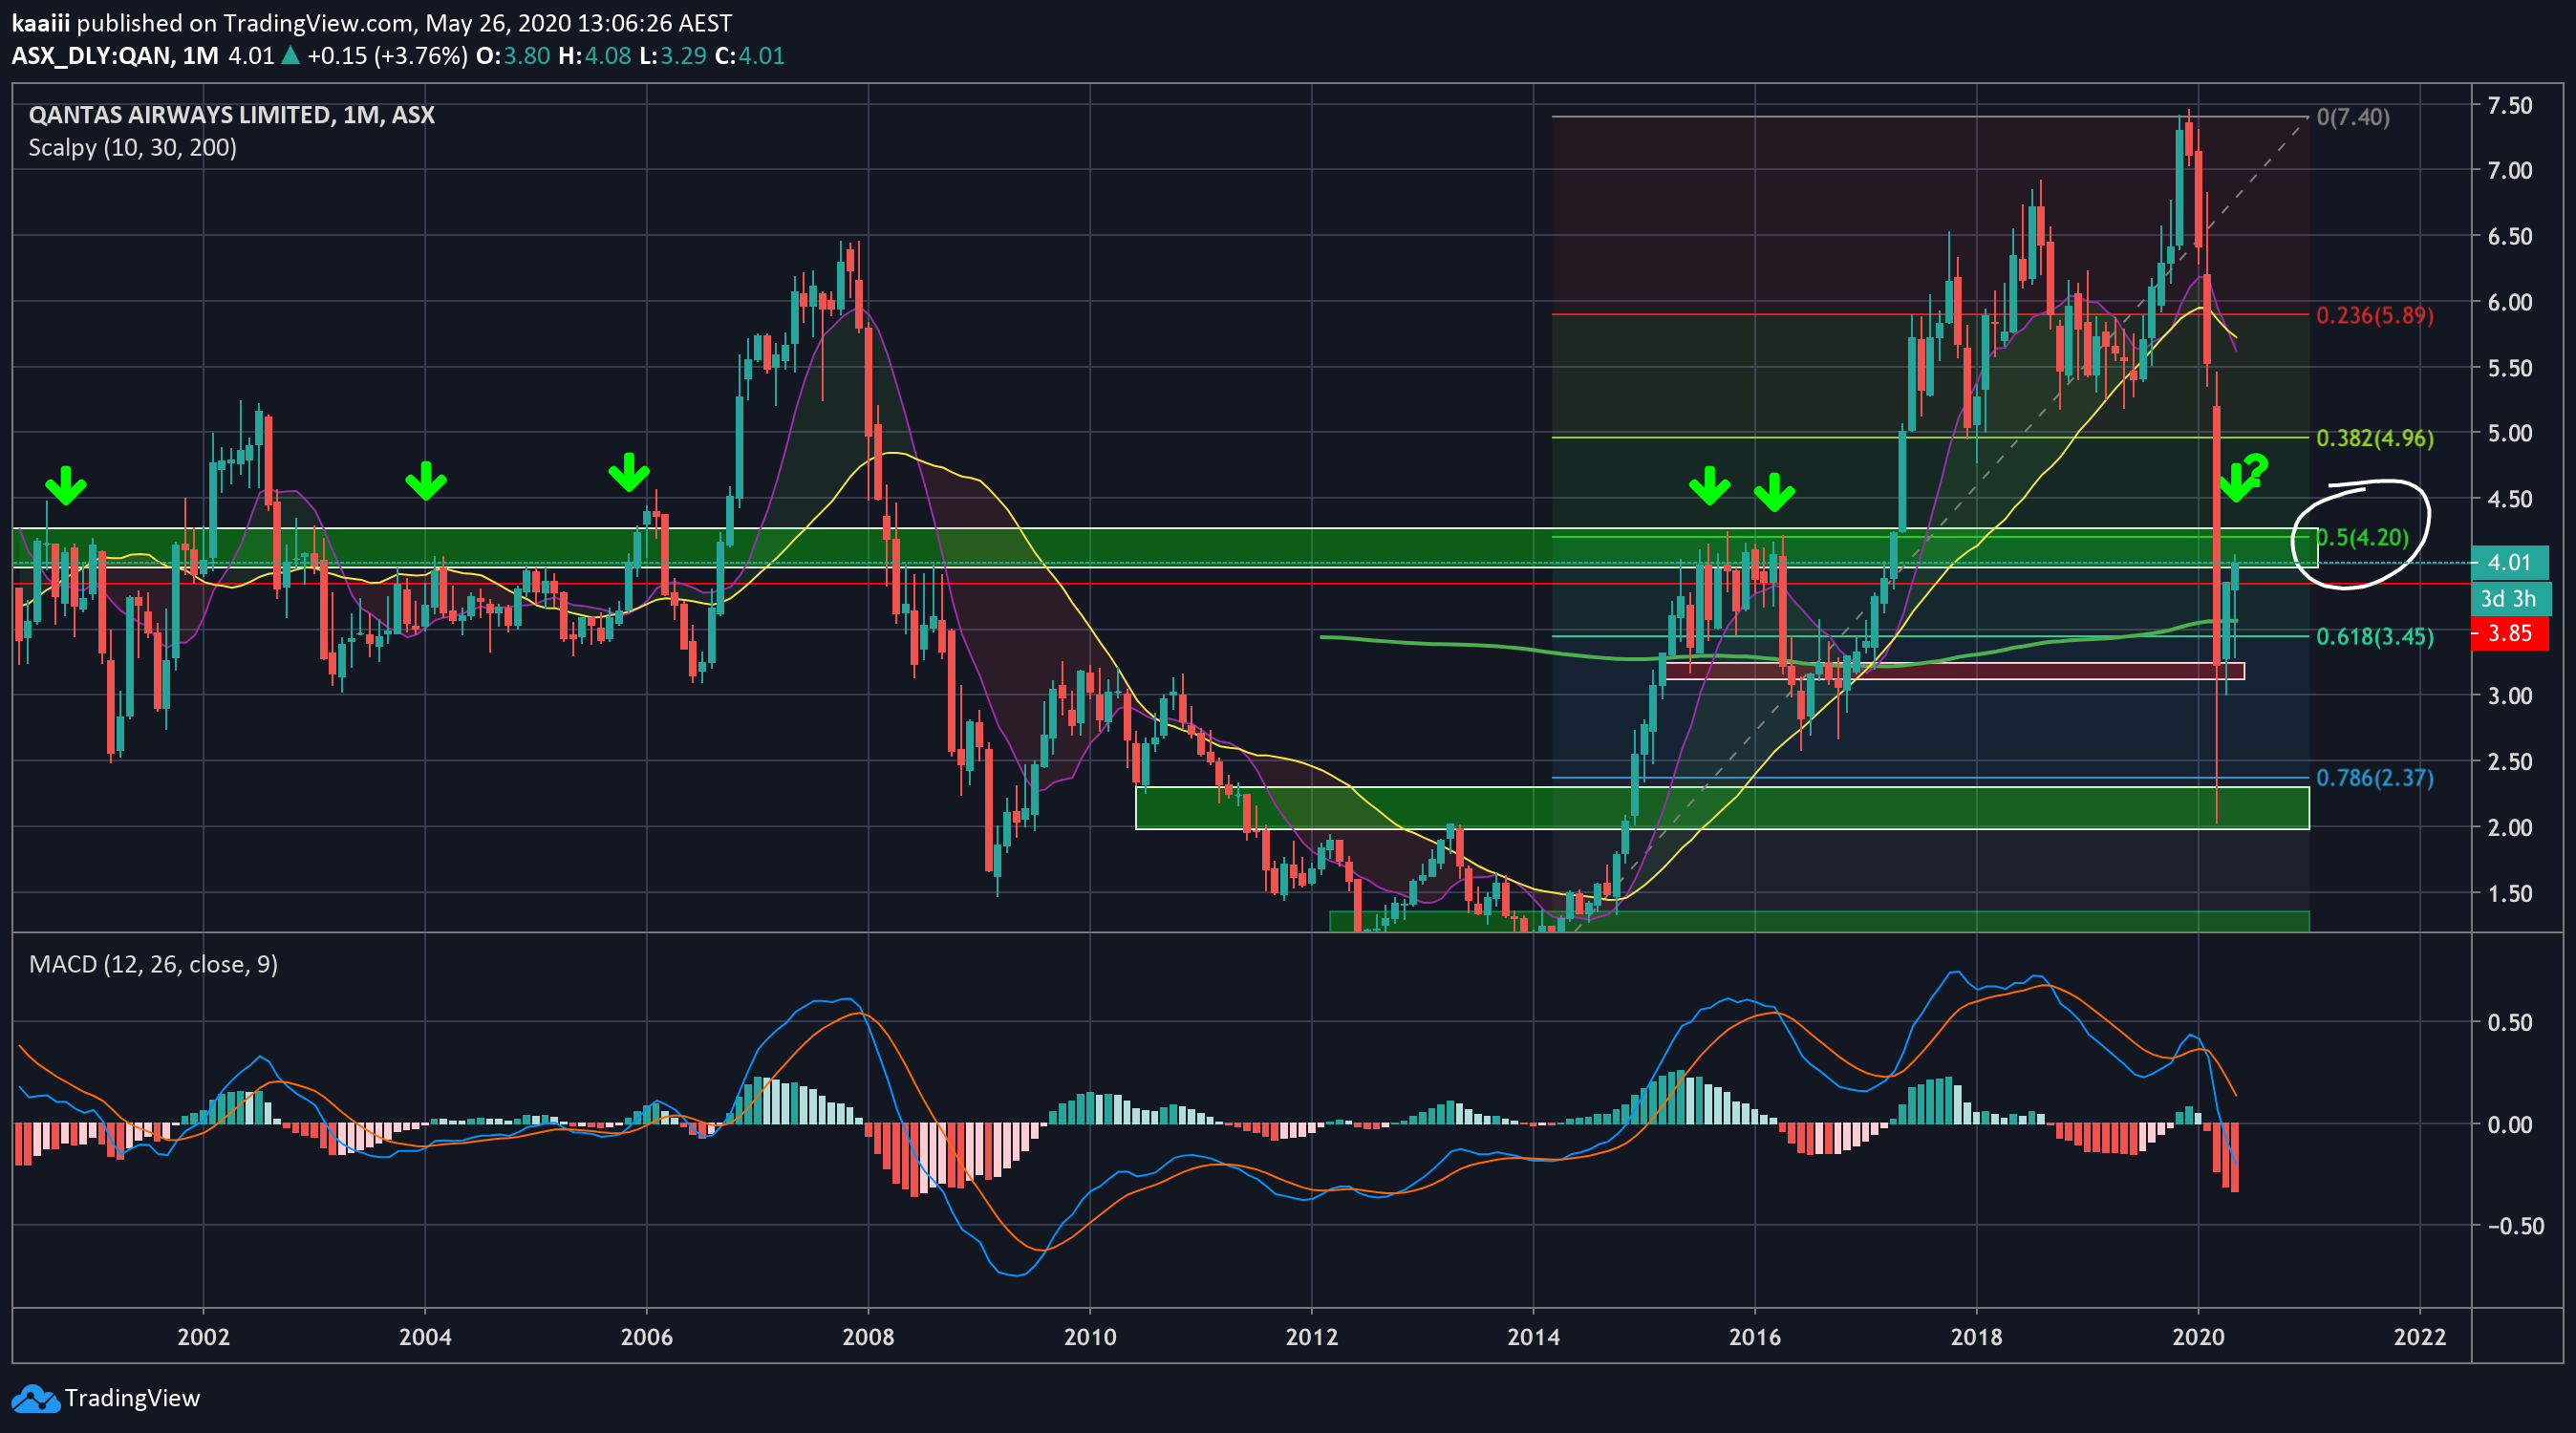2576x1433 pixels.
Task: Click the TradingView.com text in the header
Action: [x=317, y=23]
